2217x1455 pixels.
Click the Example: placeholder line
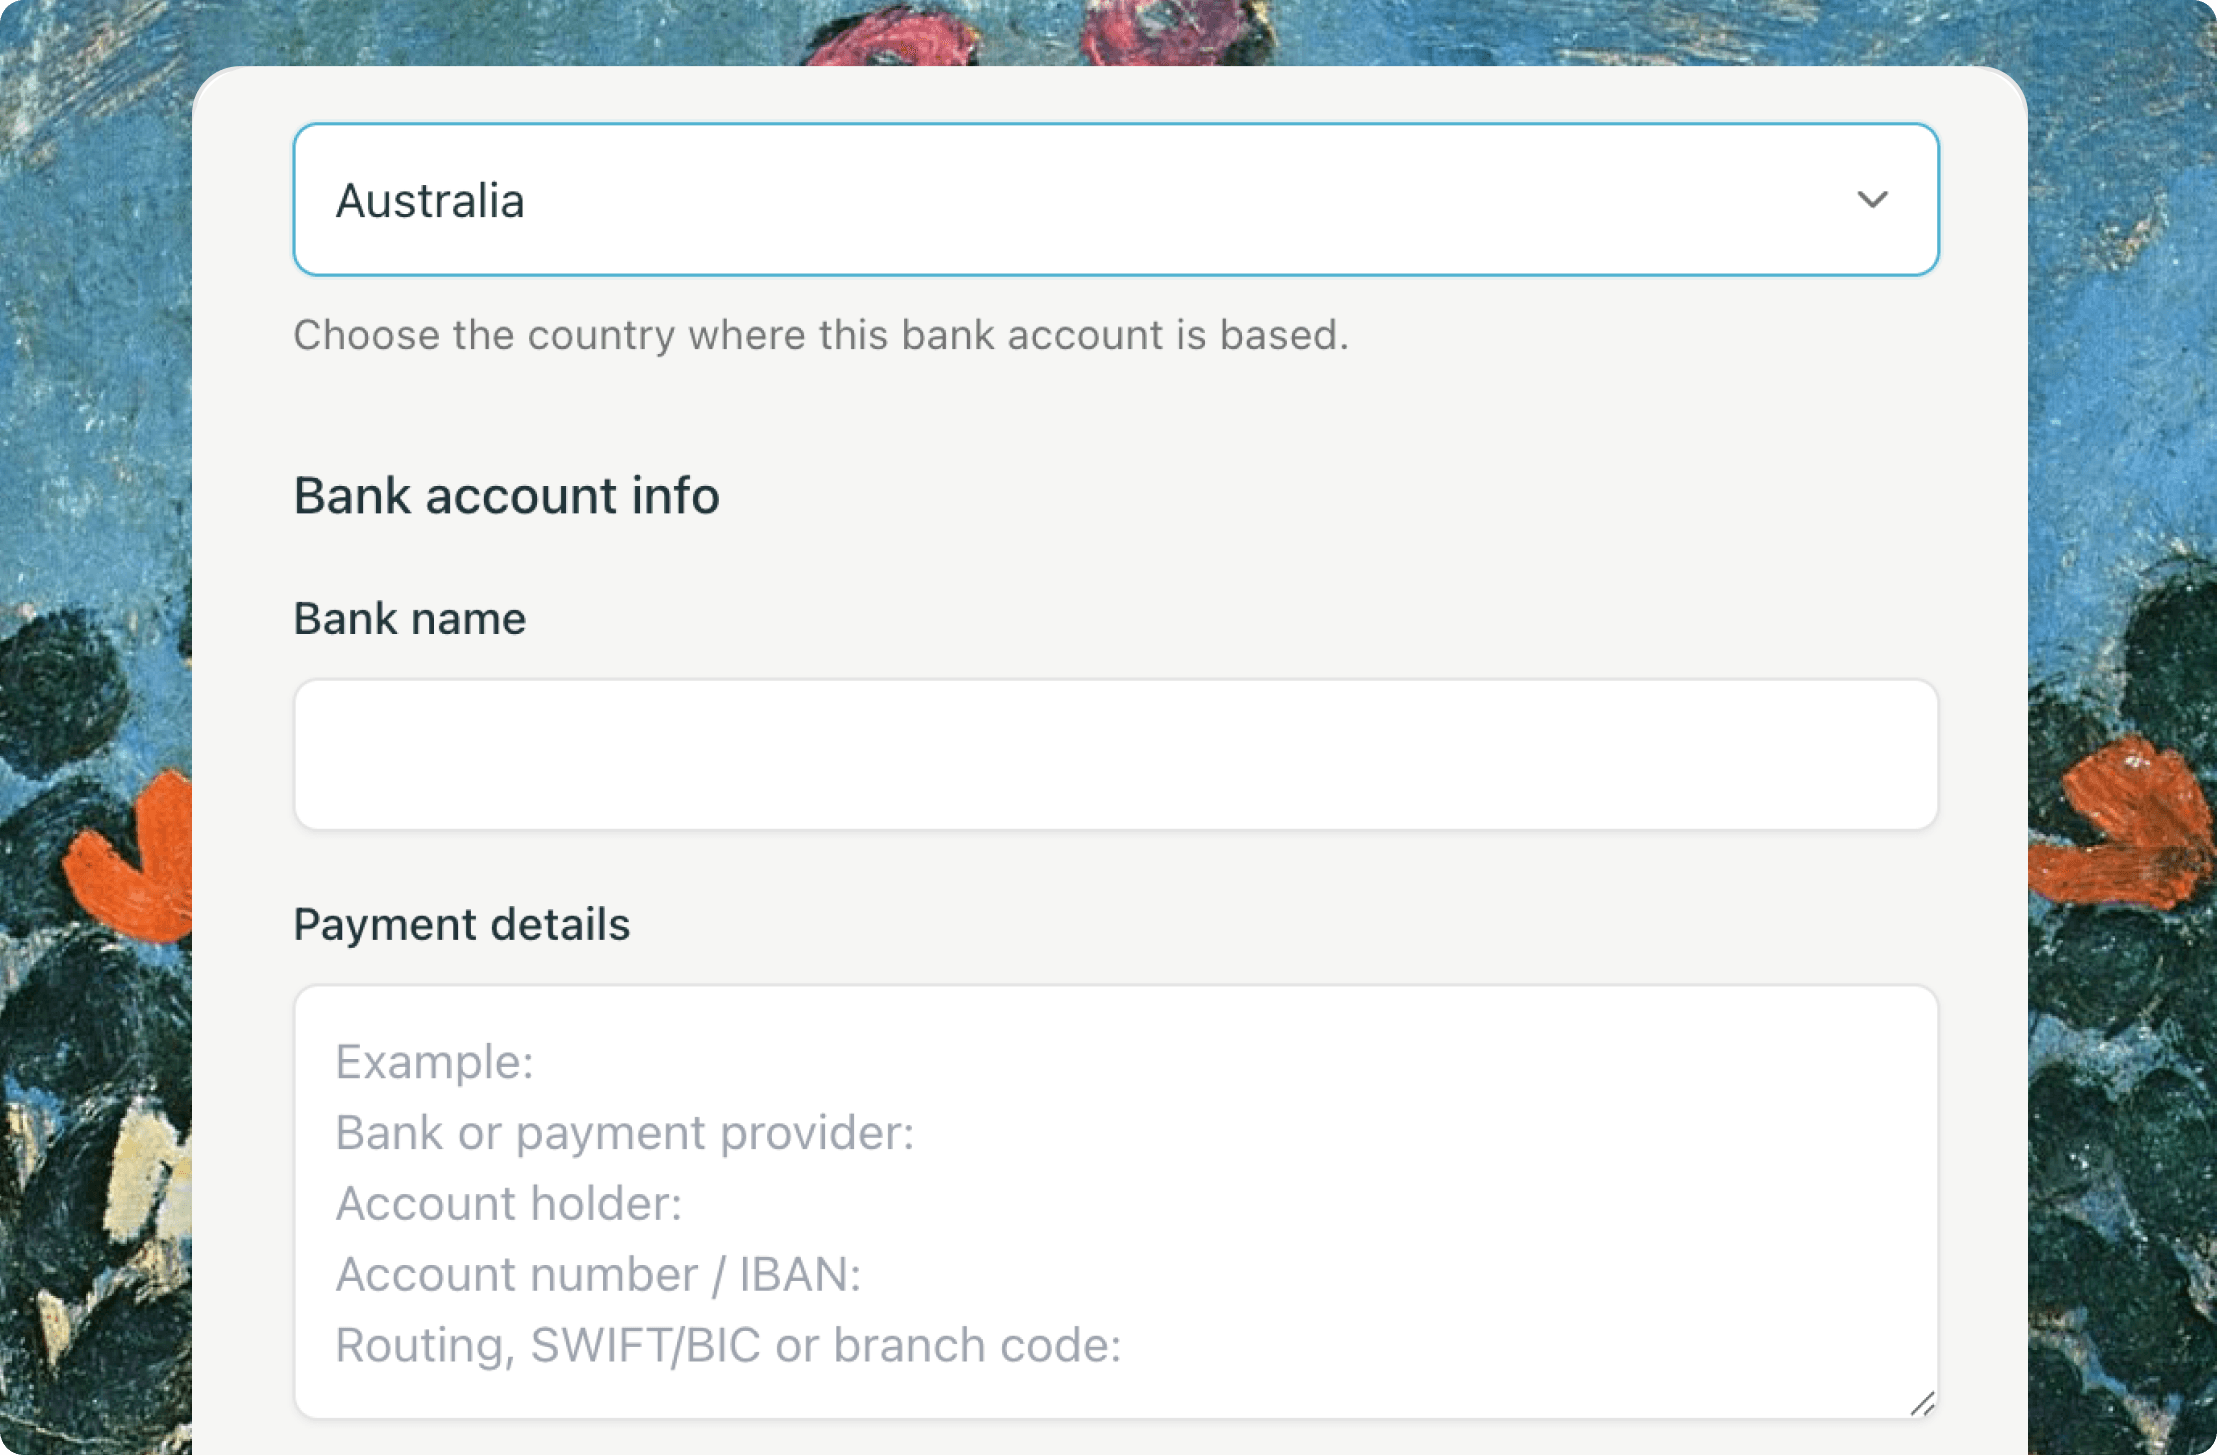tap(434, 1061)
